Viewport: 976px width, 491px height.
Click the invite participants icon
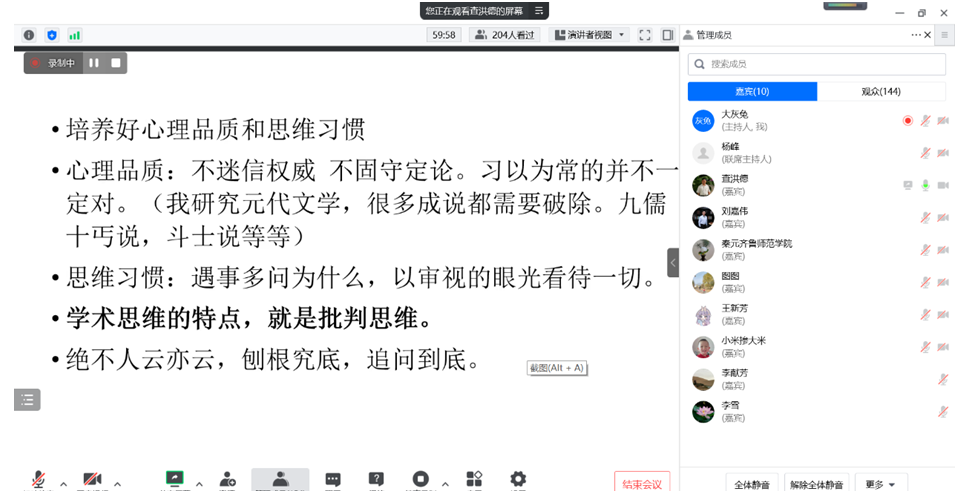pyautogui.click(x=227, y=479)
